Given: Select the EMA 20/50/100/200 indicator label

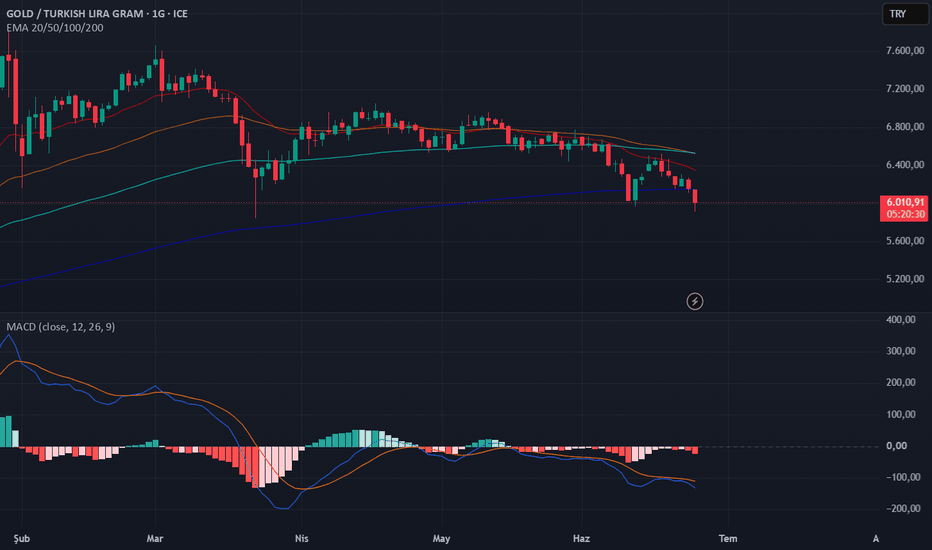Looking at the screenshot, I should (55, 28).
